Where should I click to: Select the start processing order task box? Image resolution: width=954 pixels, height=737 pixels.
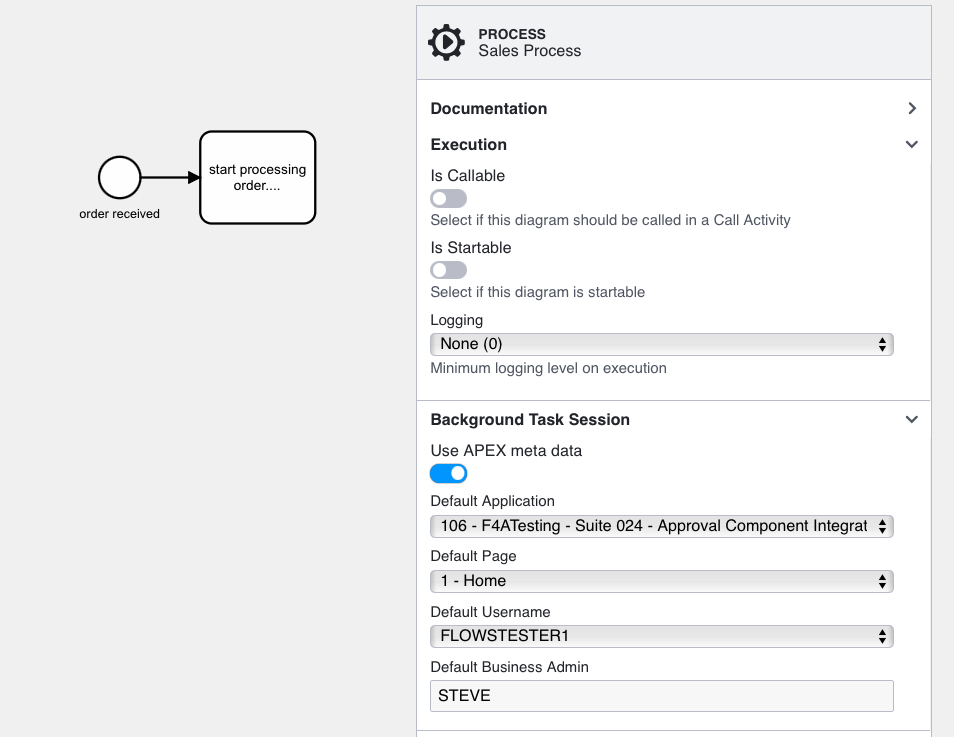click(257, 177)
